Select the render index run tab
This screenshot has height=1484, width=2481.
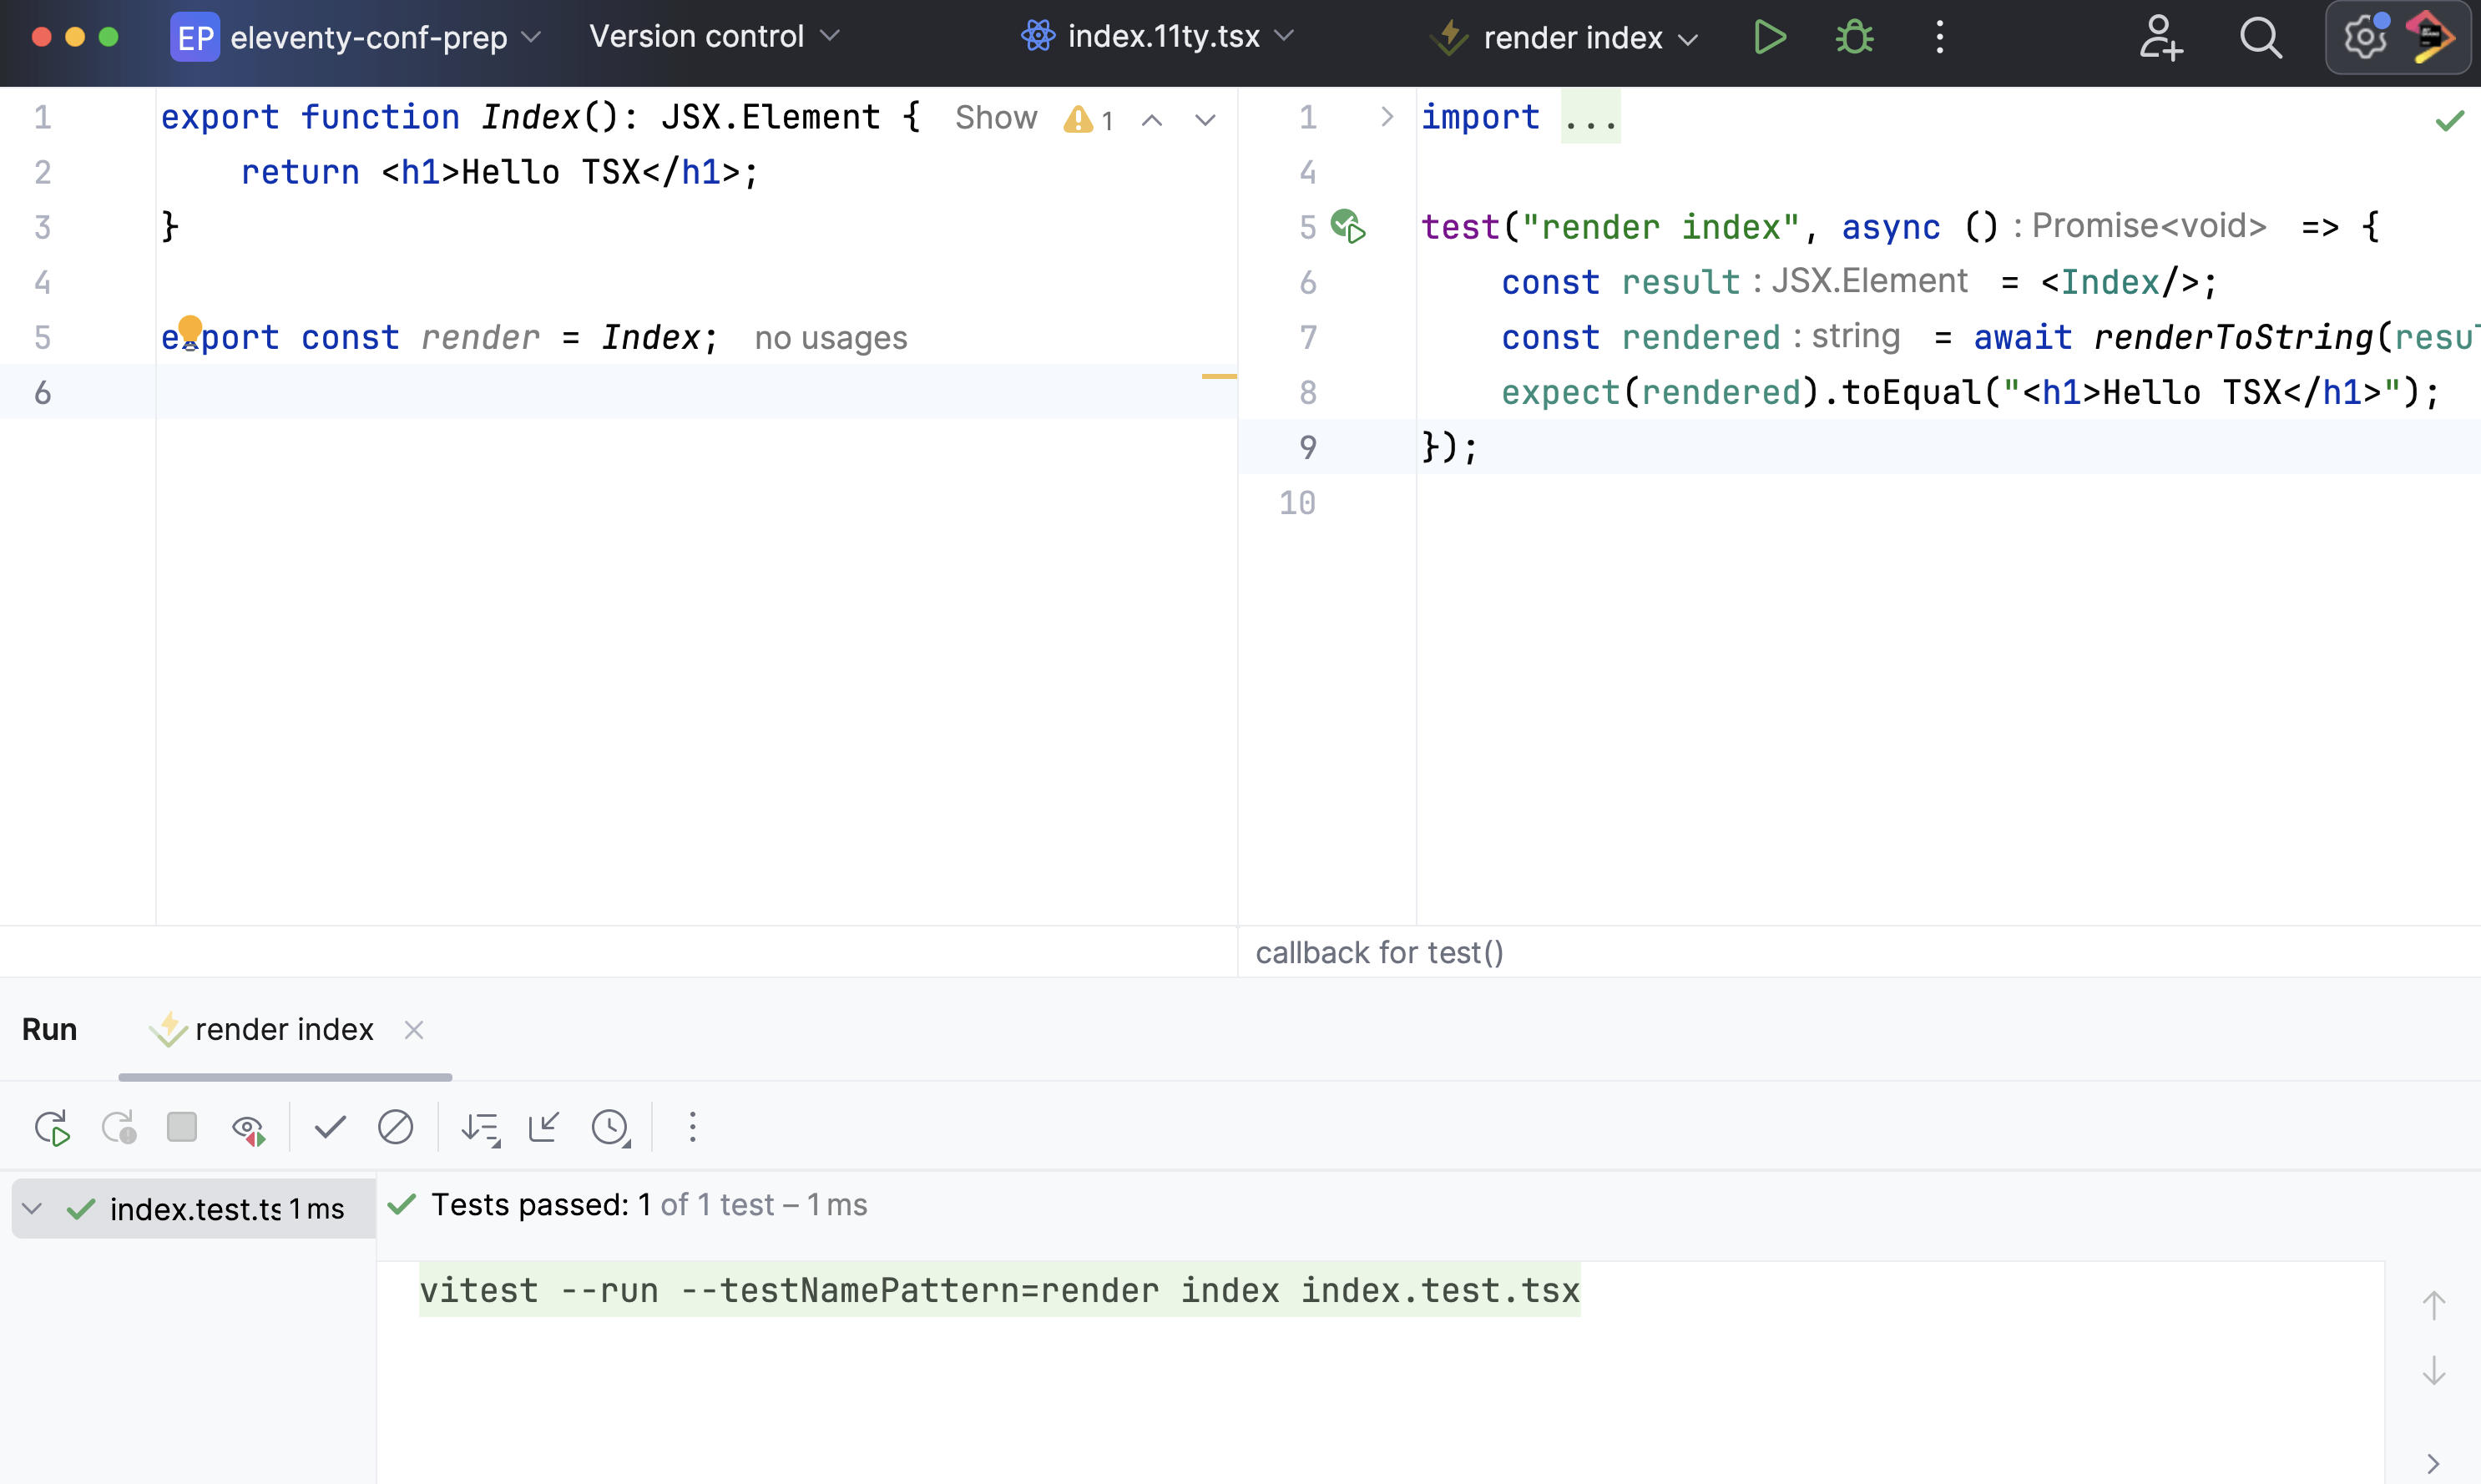(x=284, y=1029)
